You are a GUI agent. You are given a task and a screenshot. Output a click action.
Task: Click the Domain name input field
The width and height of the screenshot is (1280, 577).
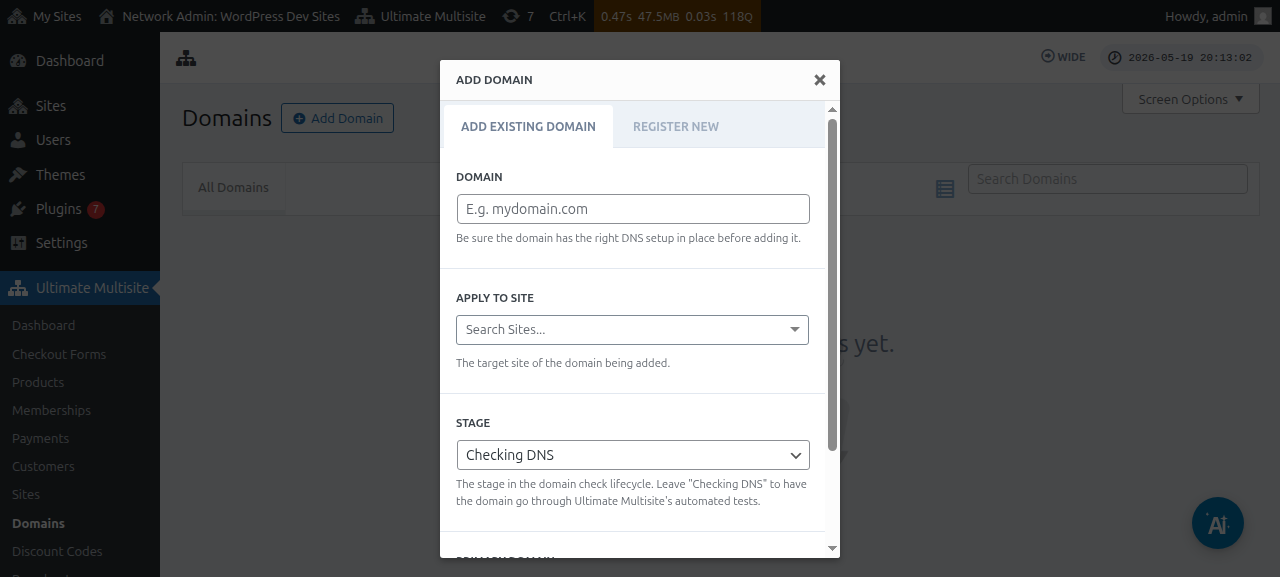point(633,209)
